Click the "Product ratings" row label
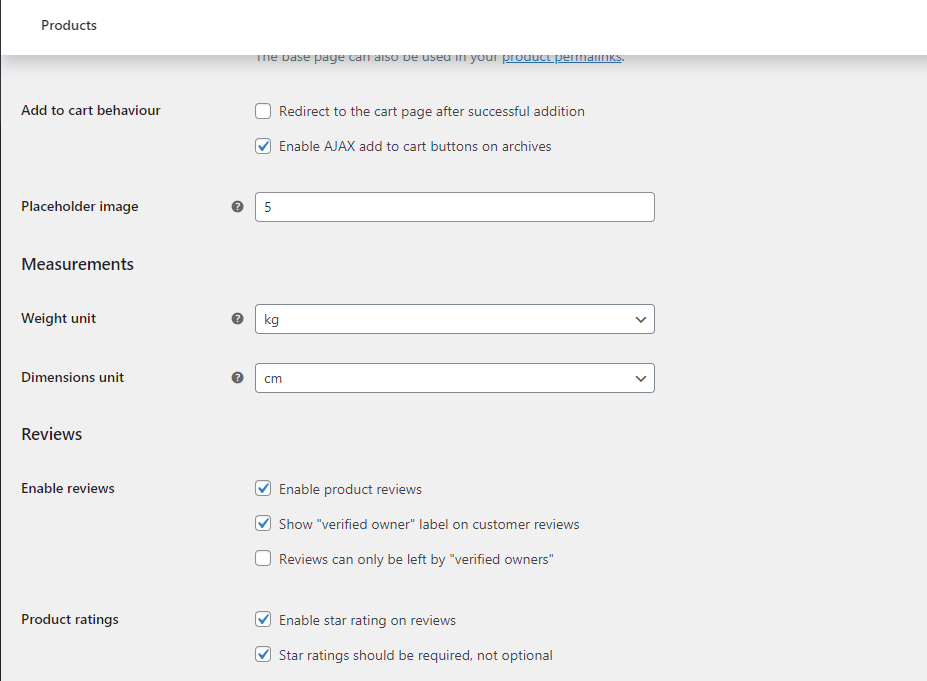Screen dimensions: 927x681 [x=70, y=619]
